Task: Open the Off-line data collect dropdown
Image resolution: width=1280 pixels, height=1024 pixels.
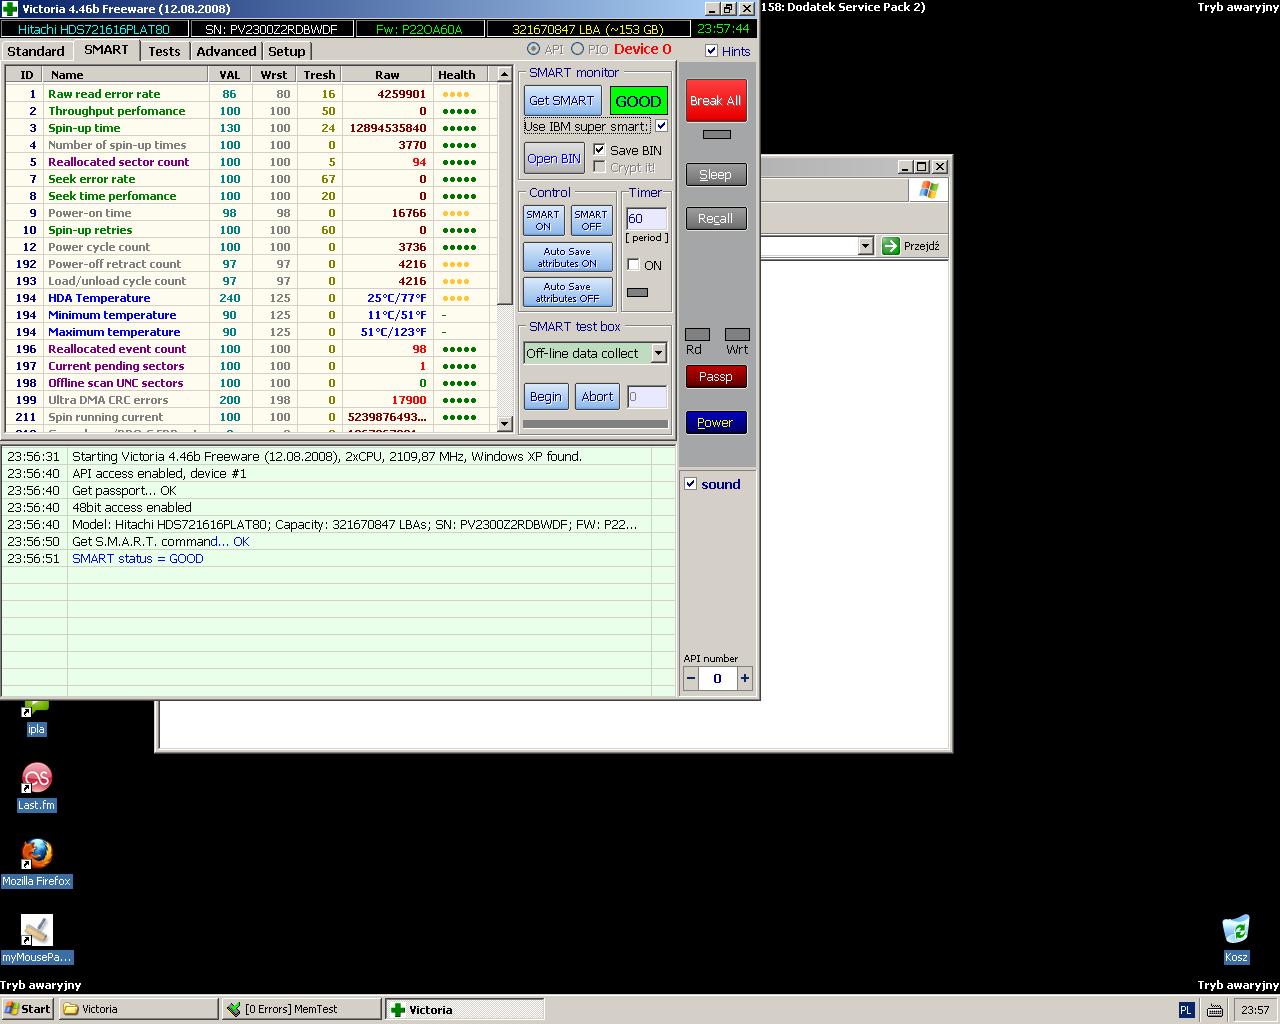Action: coord(658,353)
